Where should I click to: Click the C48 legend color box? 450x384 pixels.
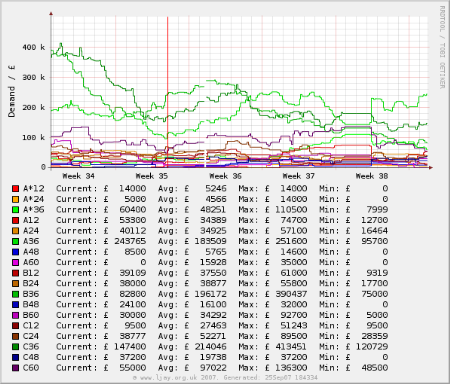tap(15, 357)
